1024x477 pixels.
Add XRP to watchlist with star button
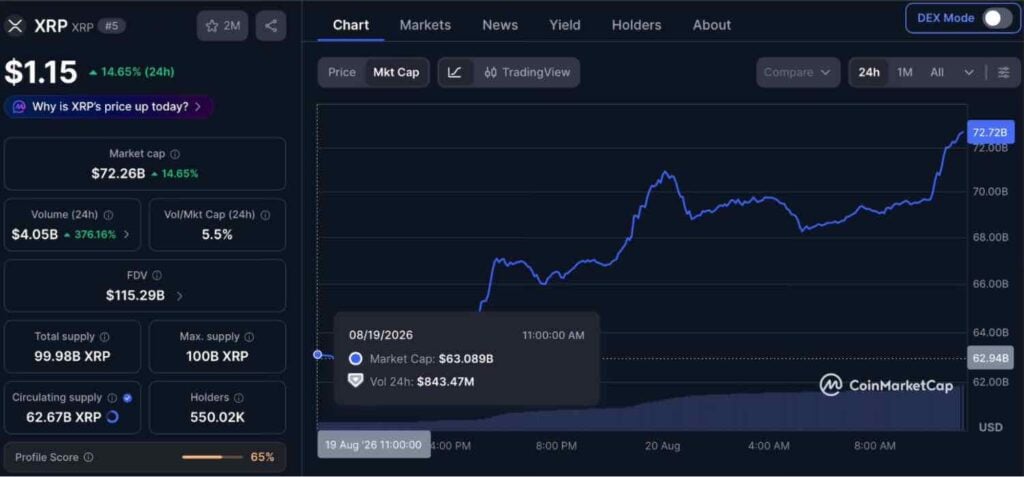point(222,26)
